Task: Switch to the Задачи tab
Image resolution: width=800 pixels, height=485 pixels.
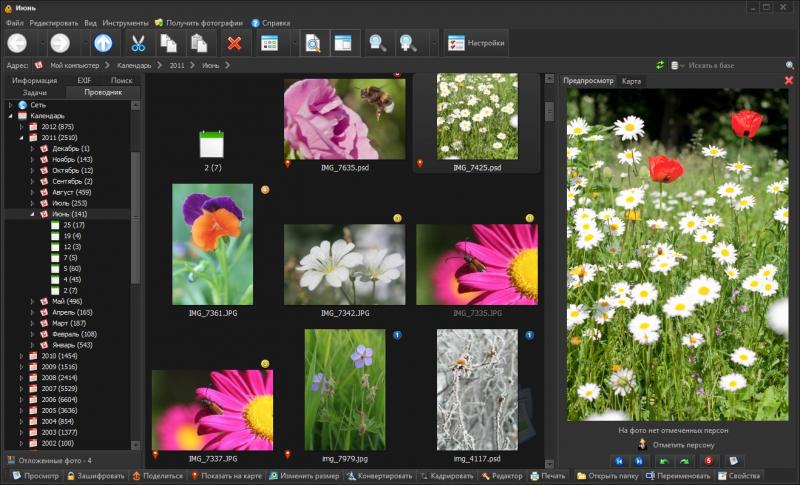Action: pos(35,92)
